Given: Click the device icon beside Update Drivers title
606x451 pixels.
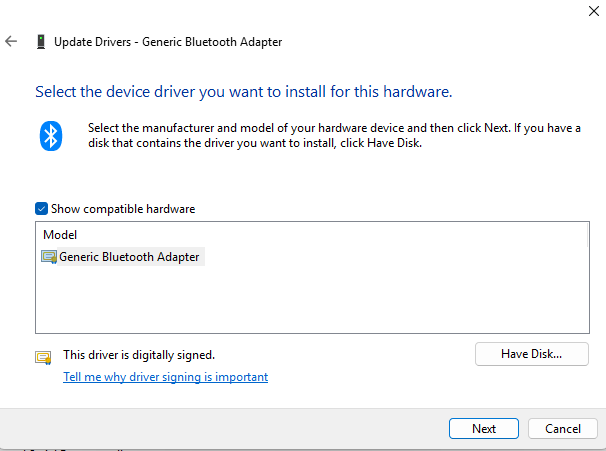Looking at the screenshot, I should [41, 42].
